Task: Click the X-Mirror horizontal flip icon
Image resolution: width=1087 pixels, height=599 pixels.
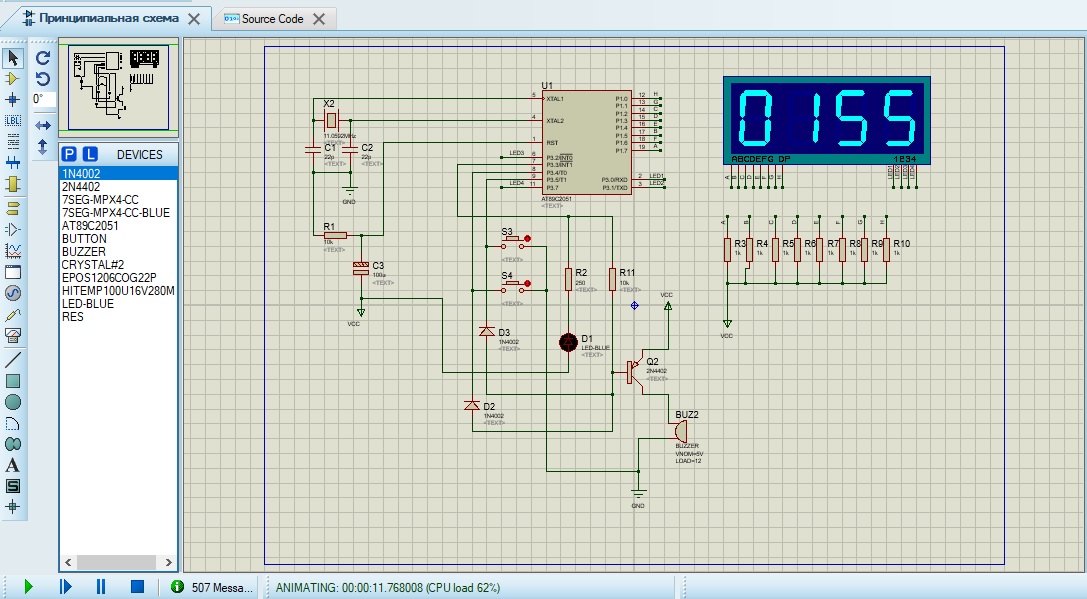Action: click(43, 125)
